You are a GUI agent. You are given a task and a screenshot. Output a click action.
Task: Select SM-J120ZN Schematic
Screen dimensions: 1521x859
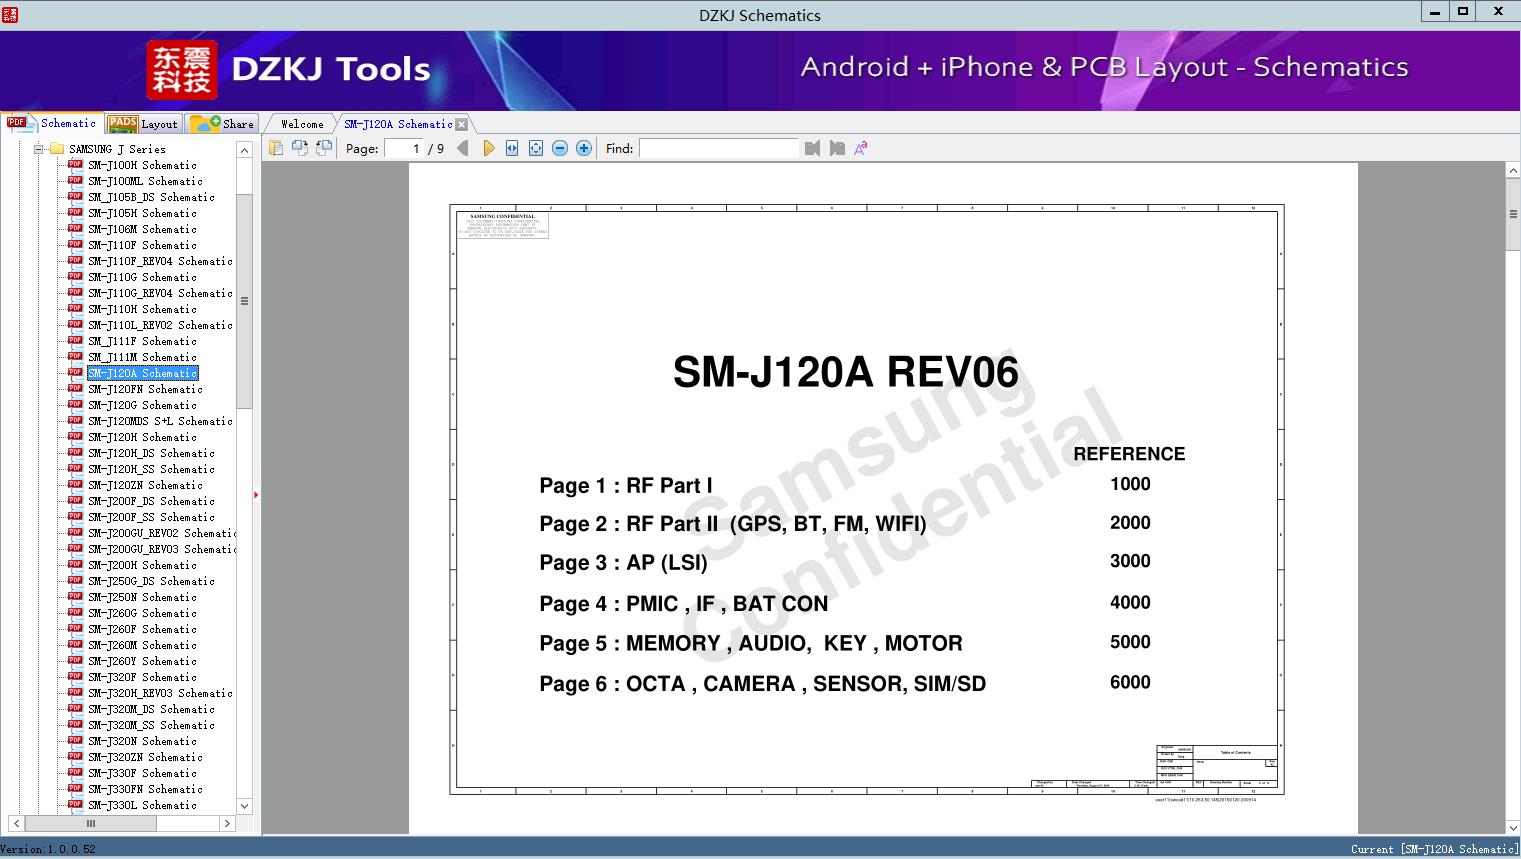(x=145, y=485)
